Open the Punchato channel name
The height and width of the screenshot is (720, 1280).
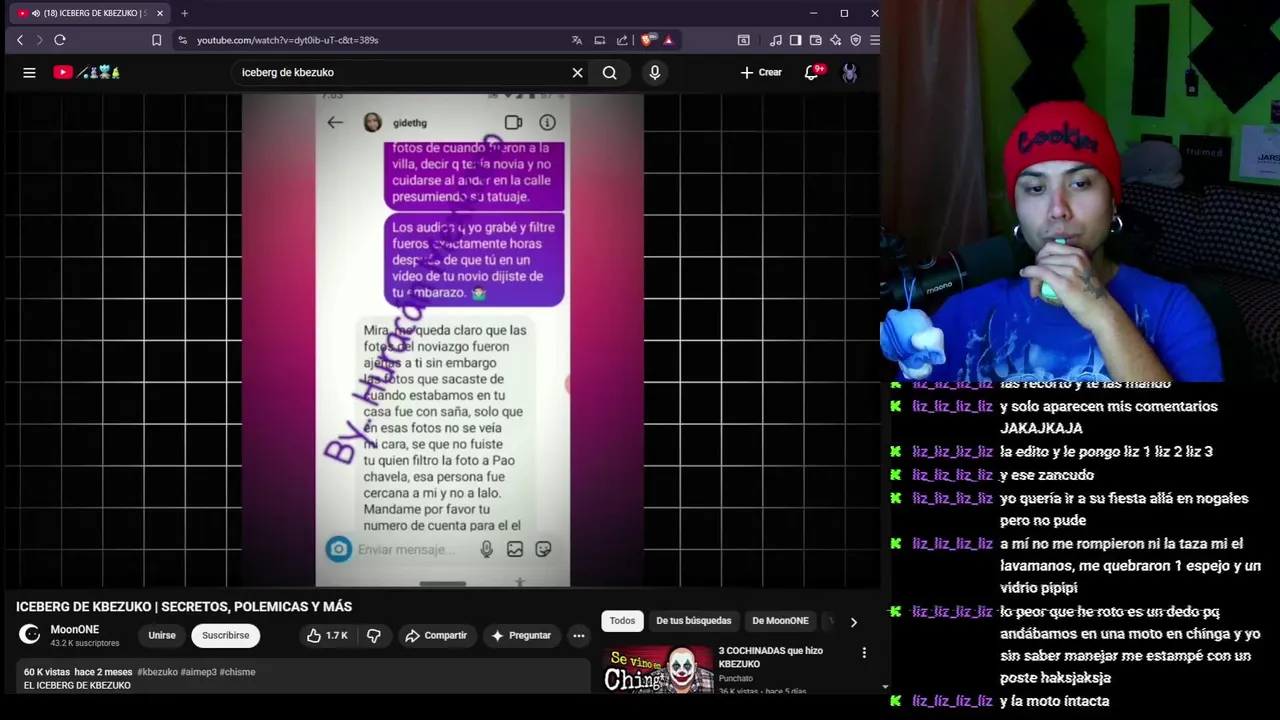736,678
